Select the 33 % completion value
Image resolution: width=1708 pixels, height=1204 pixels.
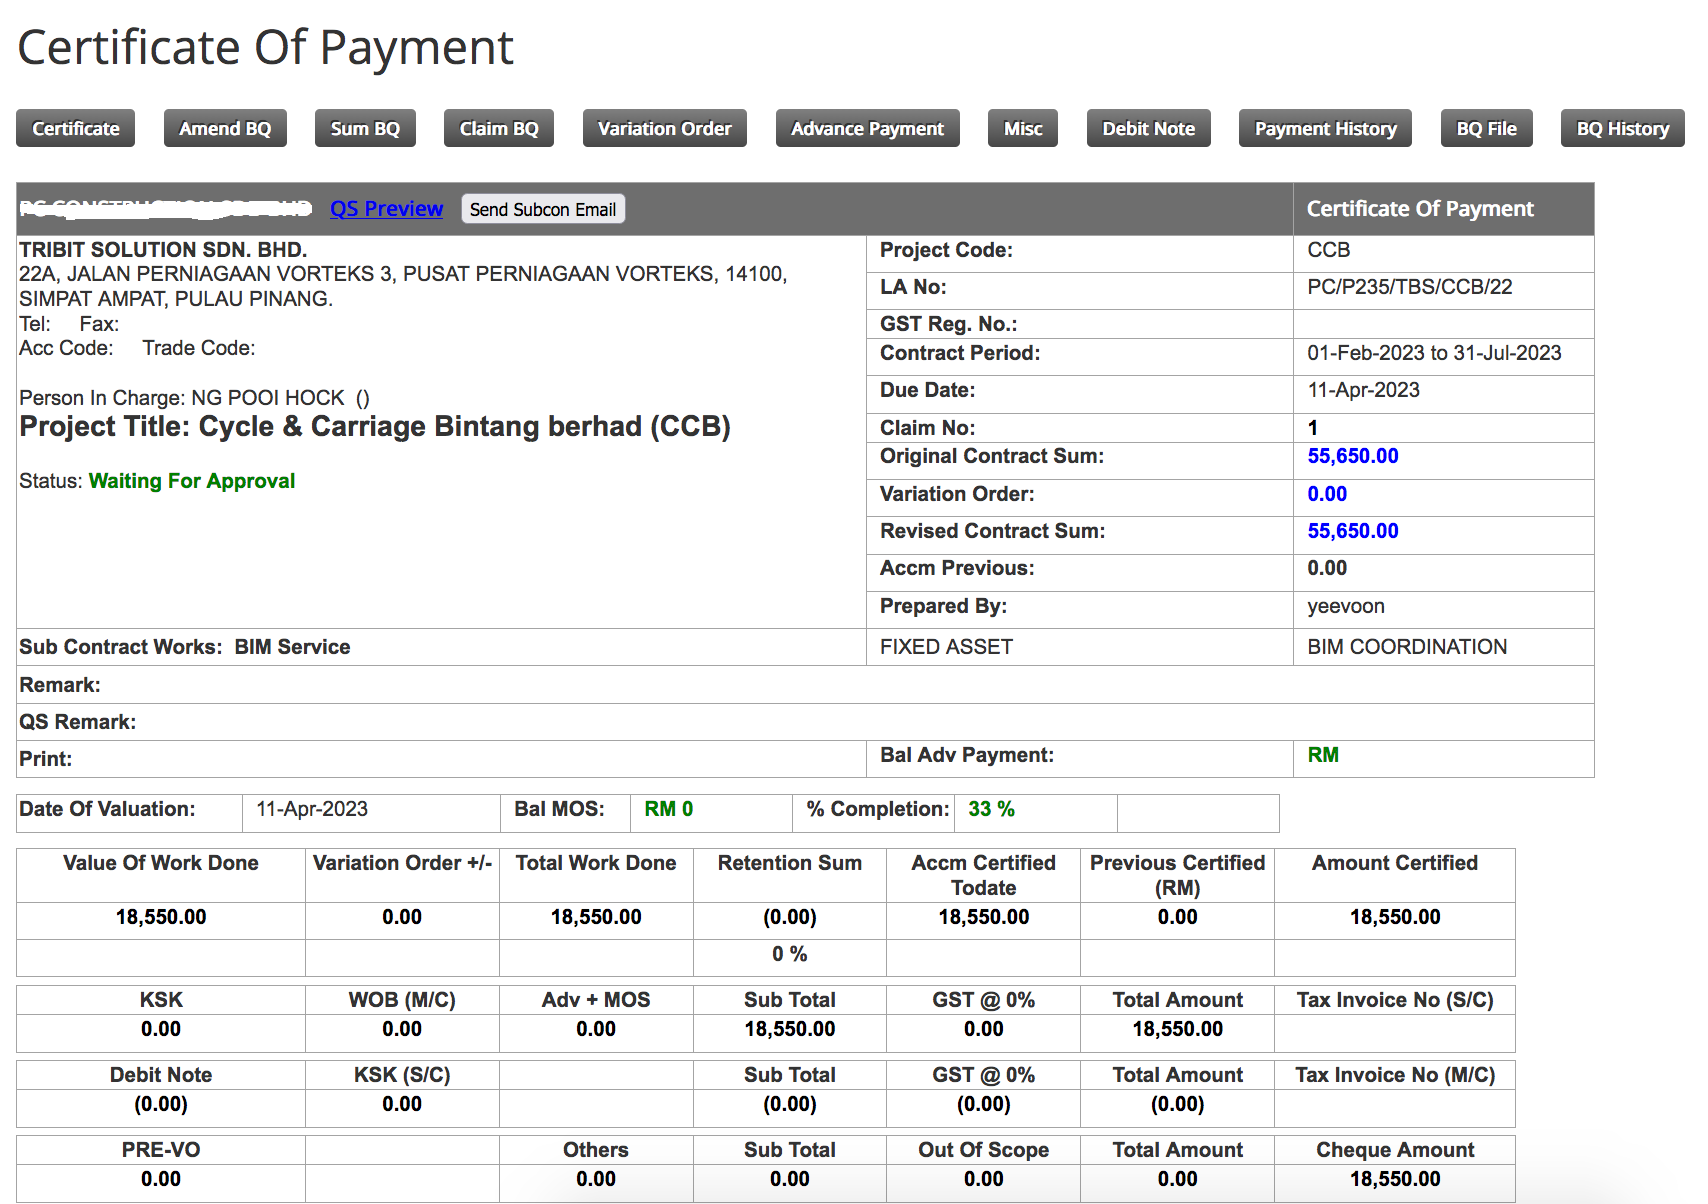click(991, 809)
